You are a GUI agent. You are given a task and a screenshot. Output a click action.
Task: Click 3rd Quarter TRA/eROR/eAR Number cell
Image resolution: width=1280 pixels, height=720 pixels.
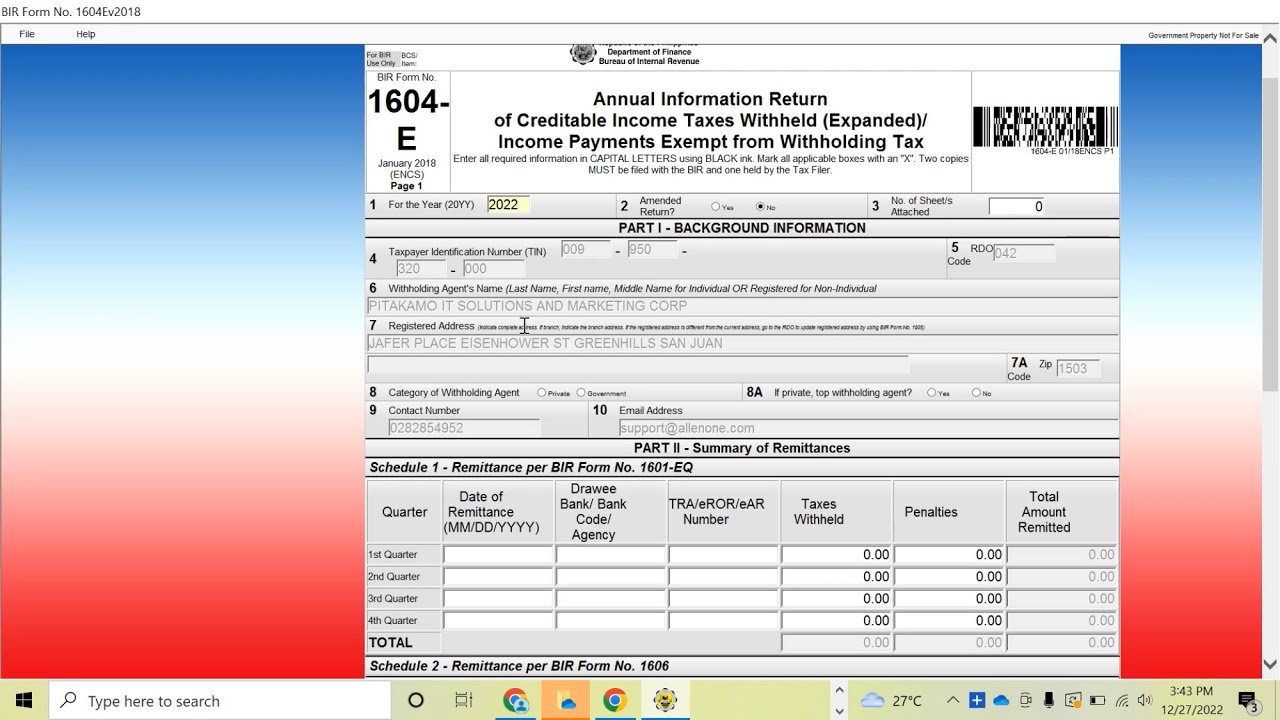click(724, 599)
